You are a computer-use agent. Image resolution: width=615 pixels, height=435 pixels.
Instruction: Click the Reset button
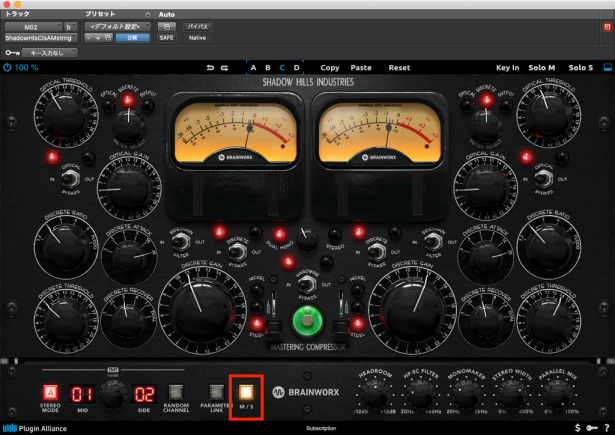399,67
